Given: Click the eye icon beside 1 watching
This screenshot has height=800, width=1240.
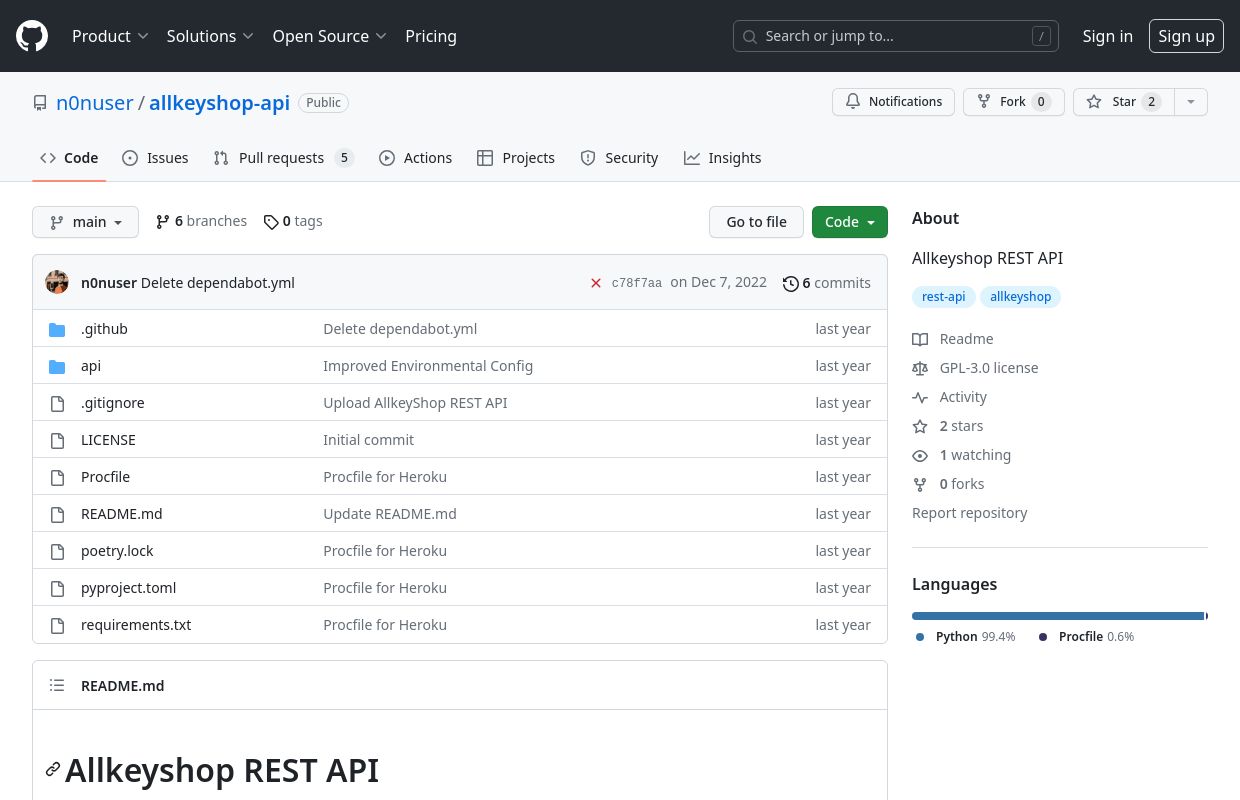Looking at the screenshot, I should click(x=920, y=455).
